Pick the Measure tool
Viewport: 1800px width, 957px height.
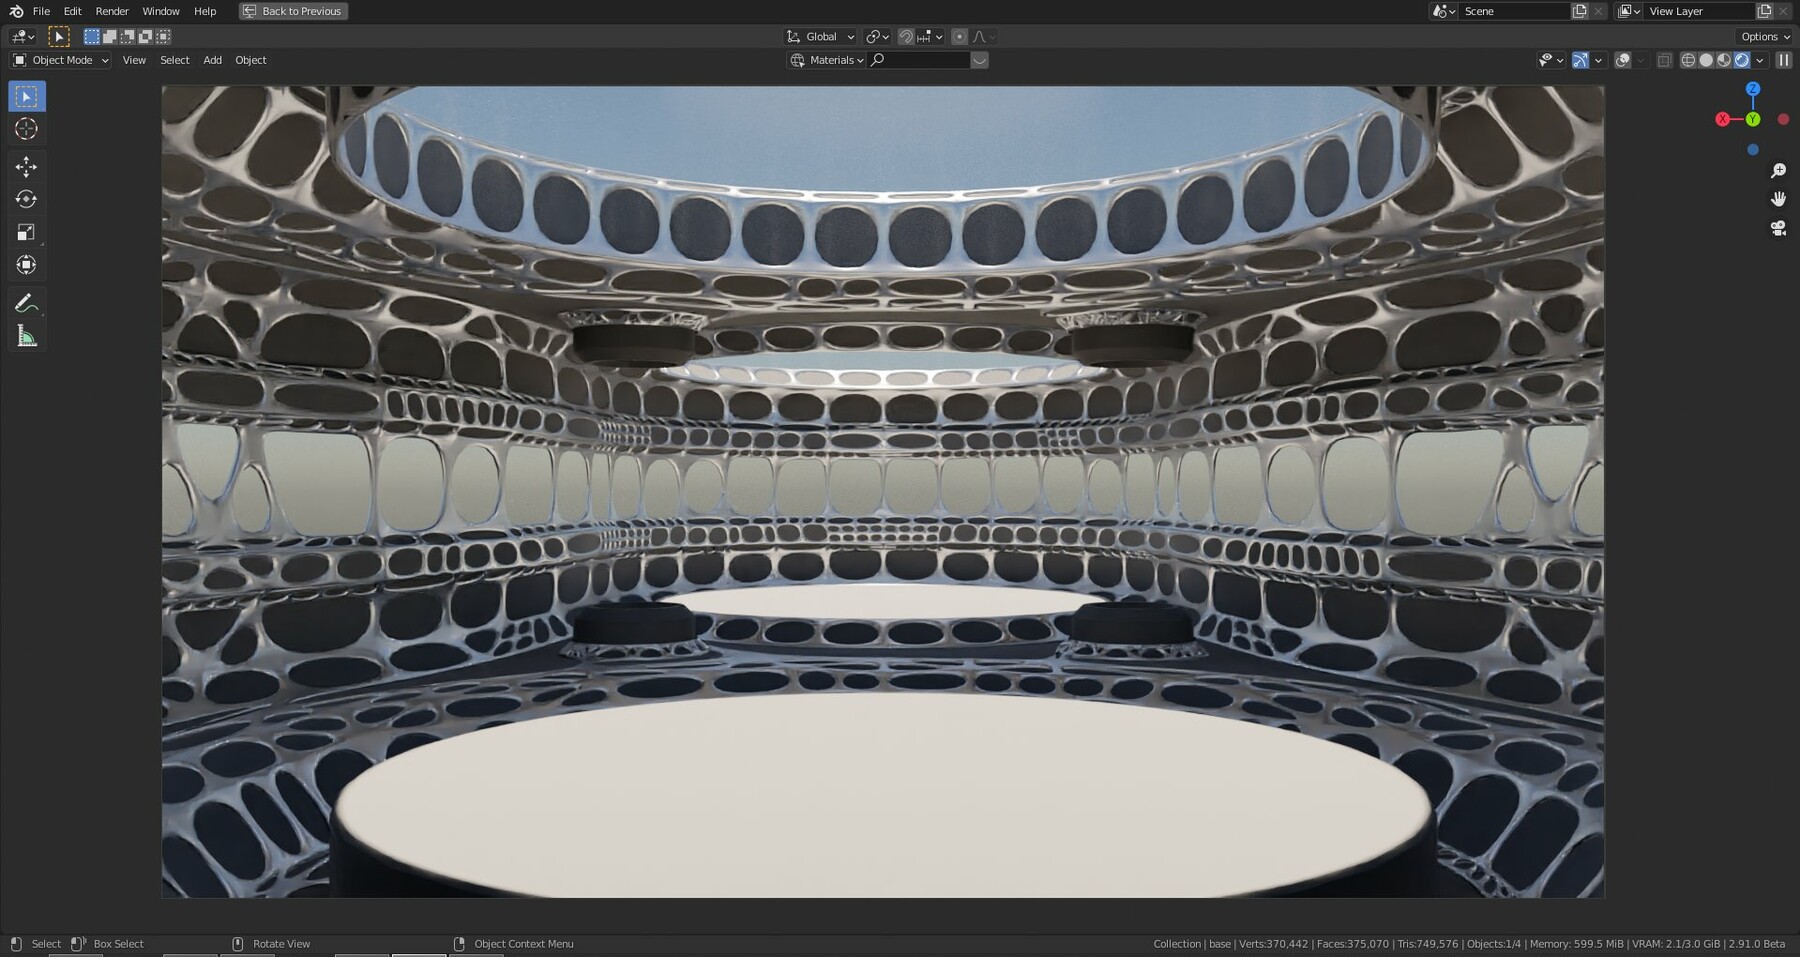tap(27, 336)
